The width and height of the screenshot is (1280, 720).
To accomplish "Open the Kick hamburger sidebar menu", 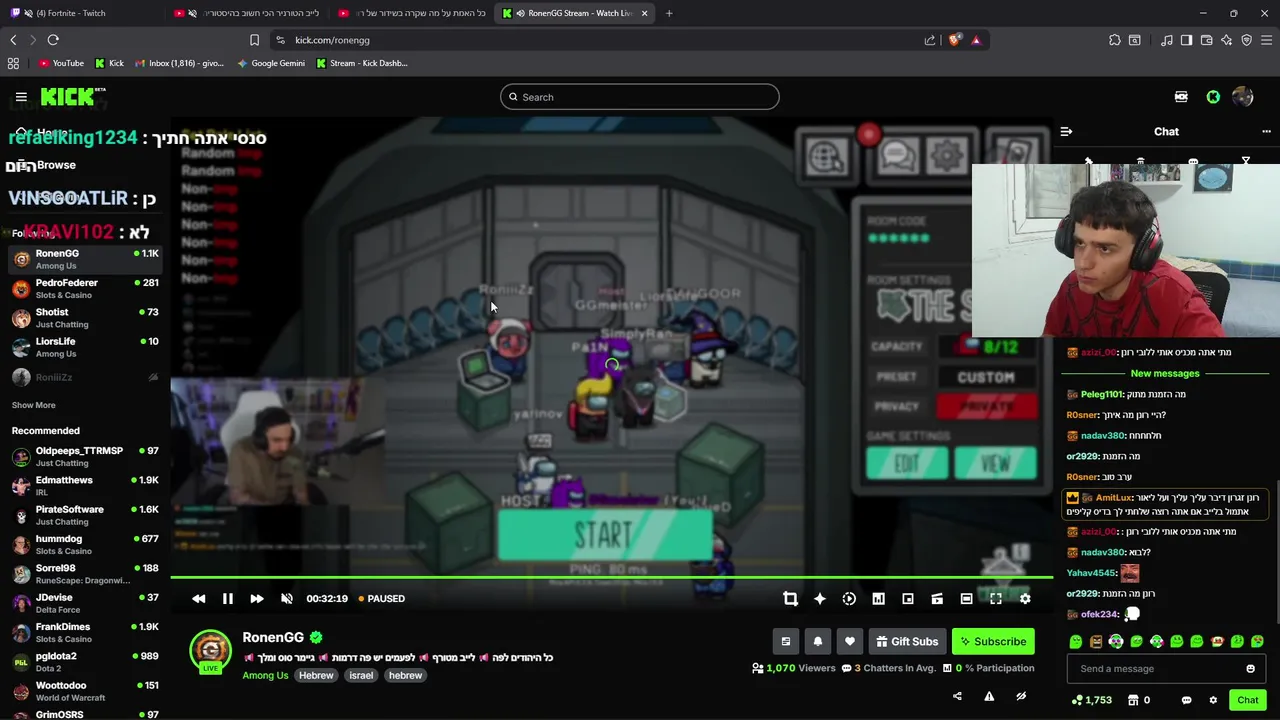I will (x=21, y=97).
